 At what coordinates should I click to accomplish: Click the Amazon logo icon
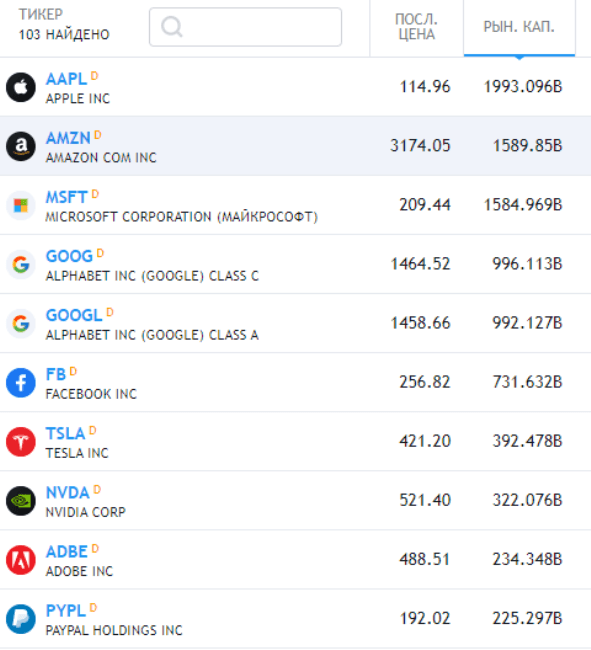click(x=21, y=146)
